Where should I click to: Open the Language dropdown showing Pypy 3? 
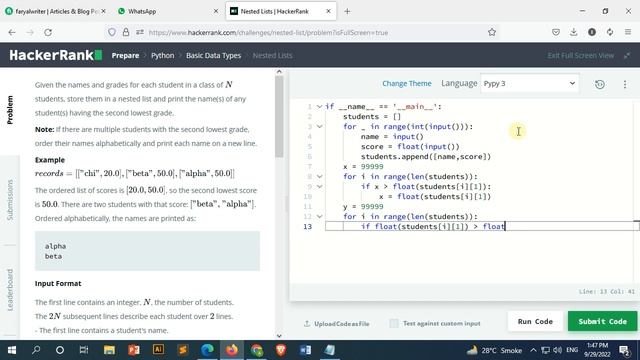pyautogui.click(x=529, y=83)
